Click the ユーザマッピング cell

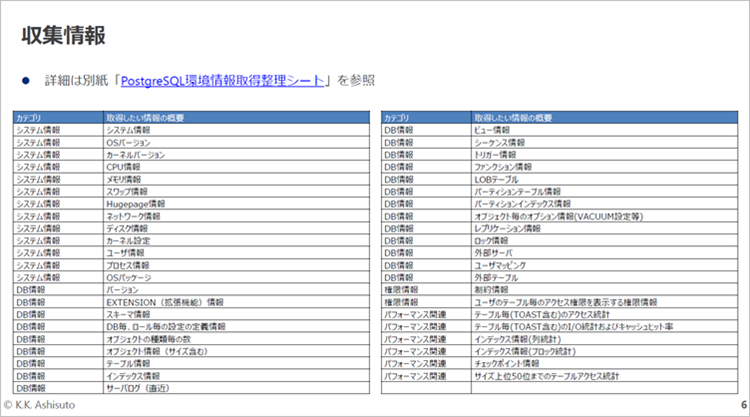605,265
